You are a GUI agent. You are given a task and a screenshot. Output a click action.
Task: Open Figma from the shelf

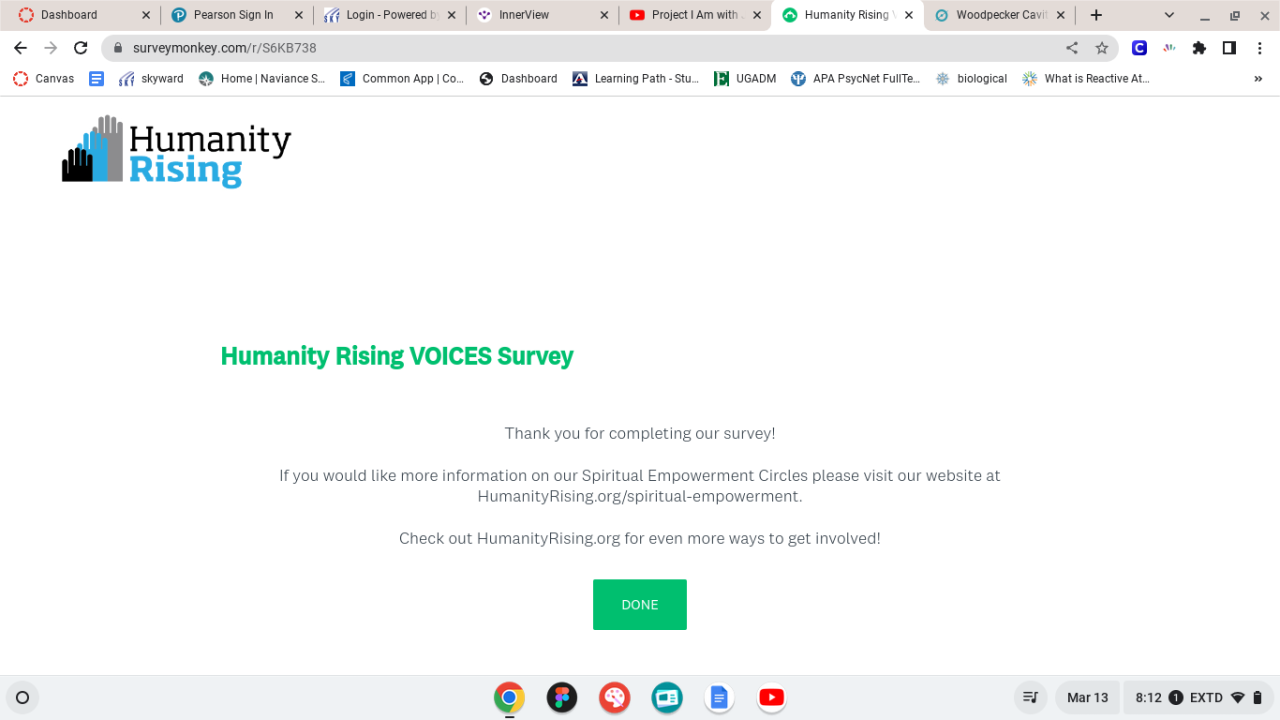pyautogui.click(x=562, y=698)
